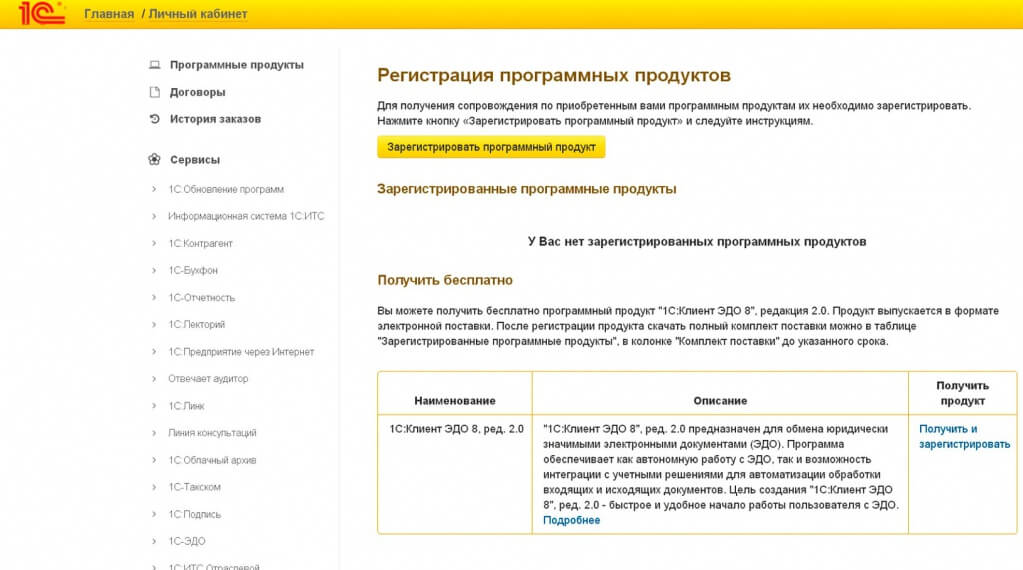Open Договоры section
This screenshot has height=570, width=1023.
coord(197,92)
